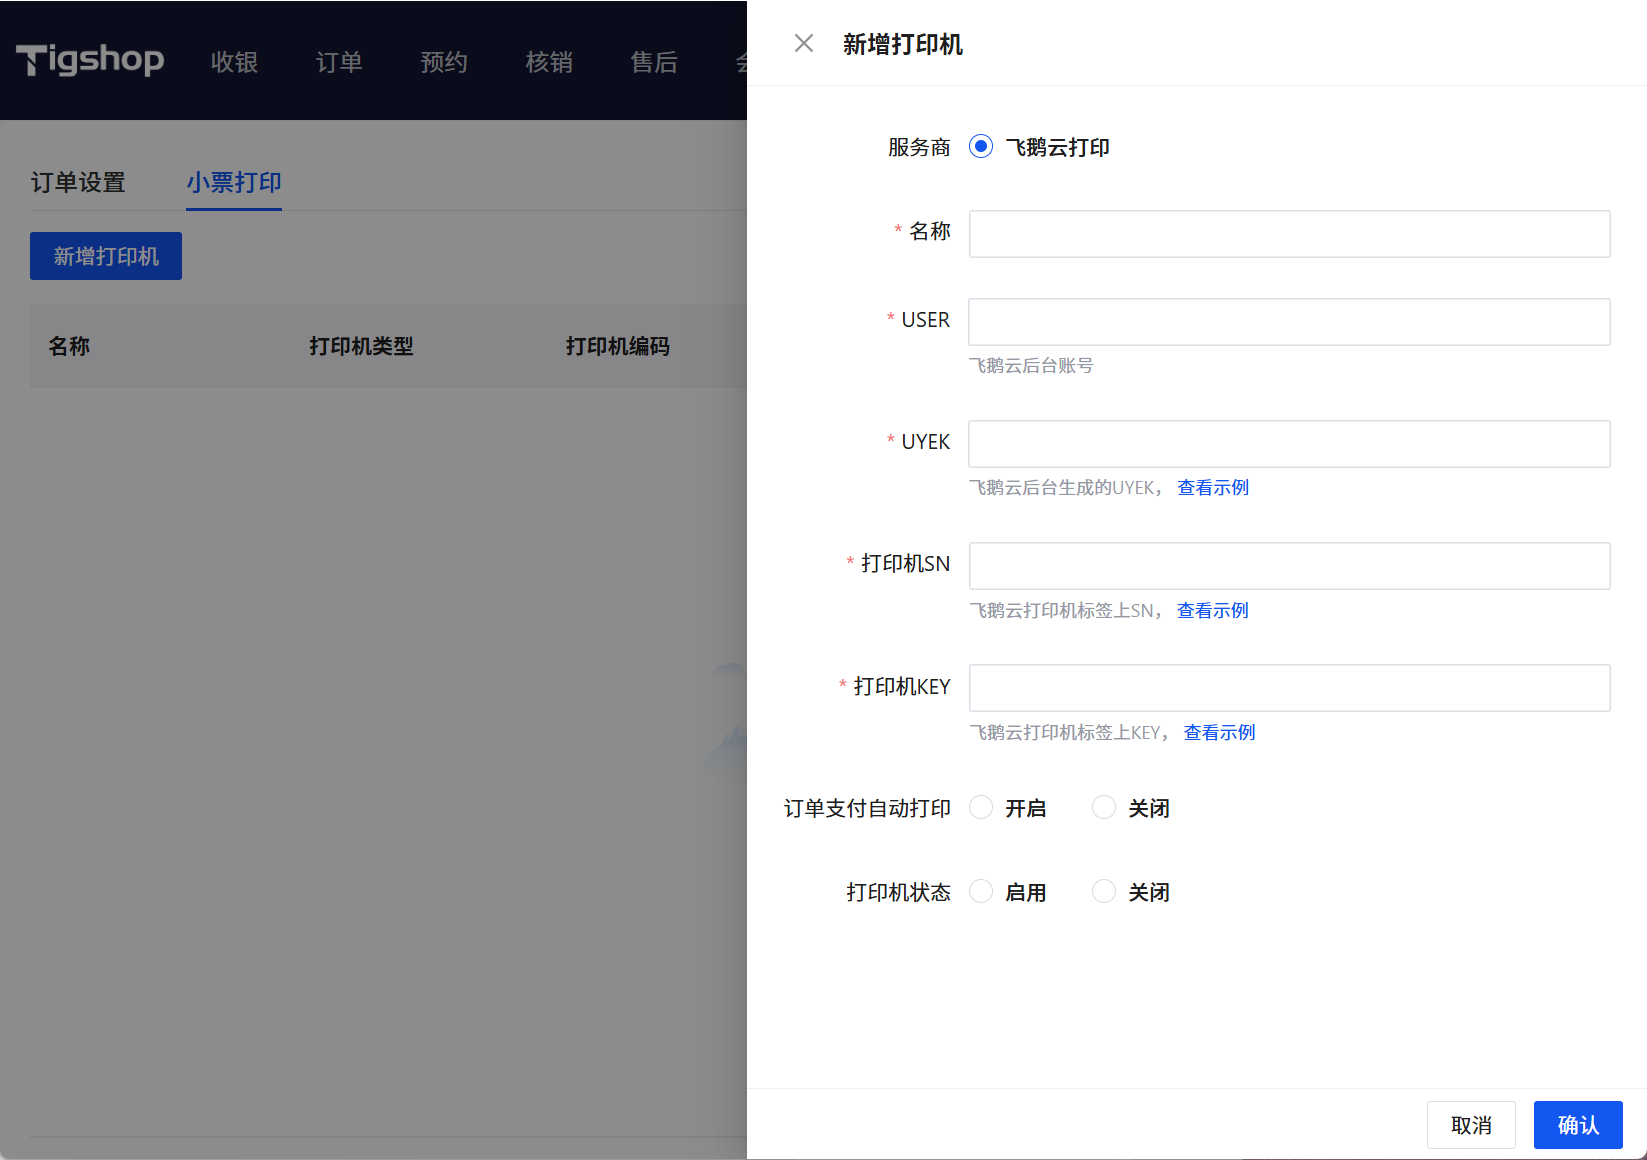The height and width of the screenshot is (1160, 1647).
Task: Click the Tigshop logo
Action: tap(90, 60)
